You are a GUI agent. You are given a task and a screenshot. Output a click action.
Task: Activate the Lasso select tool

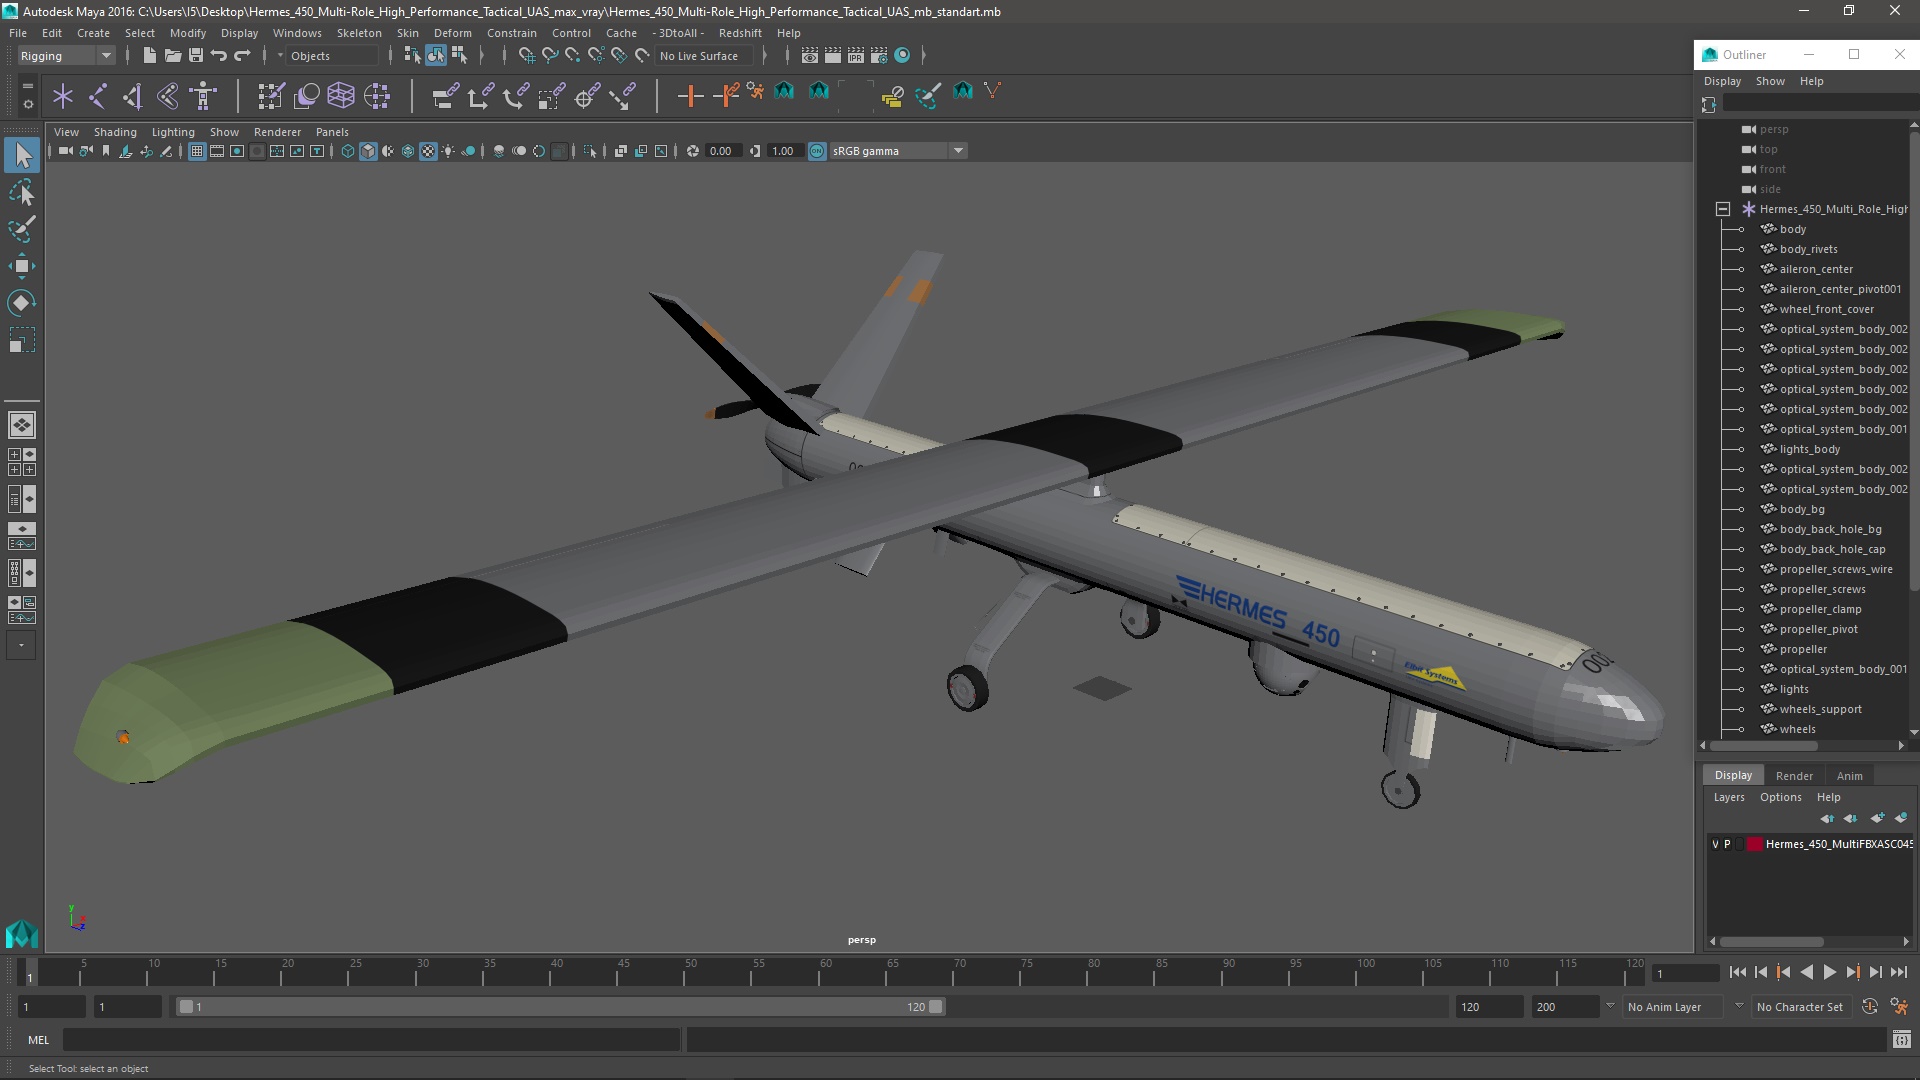pyautogui.click(x=21, y=192)
